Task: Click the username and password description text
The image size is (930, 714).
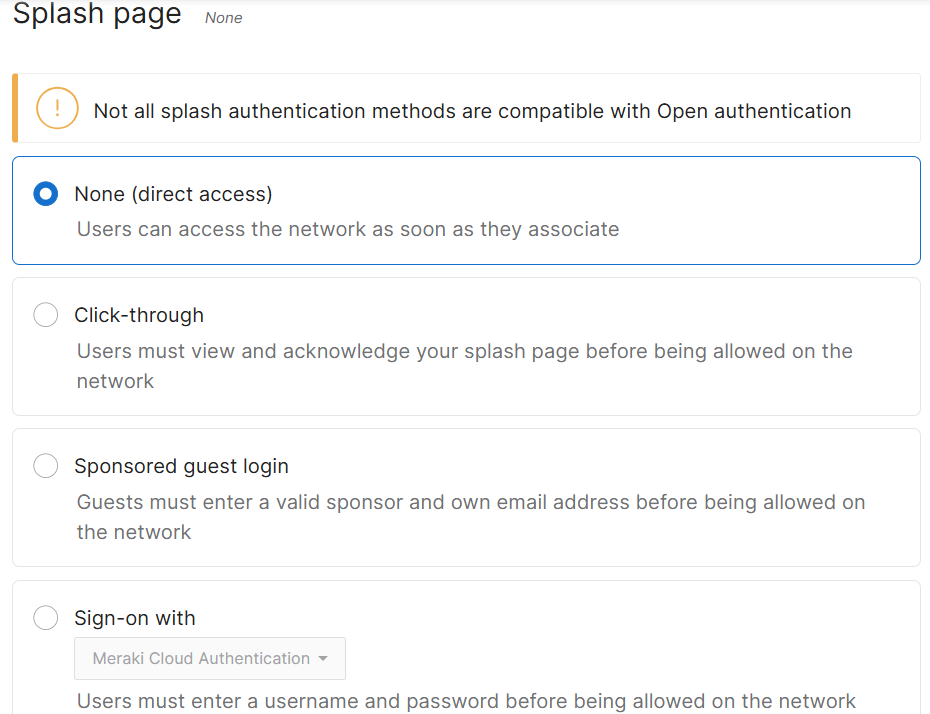Action: (x=466, y=701)
